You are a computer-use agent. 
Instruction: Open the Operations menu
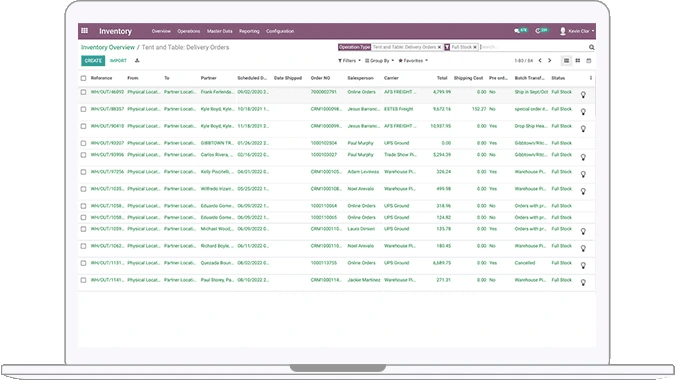coord(189,31)
